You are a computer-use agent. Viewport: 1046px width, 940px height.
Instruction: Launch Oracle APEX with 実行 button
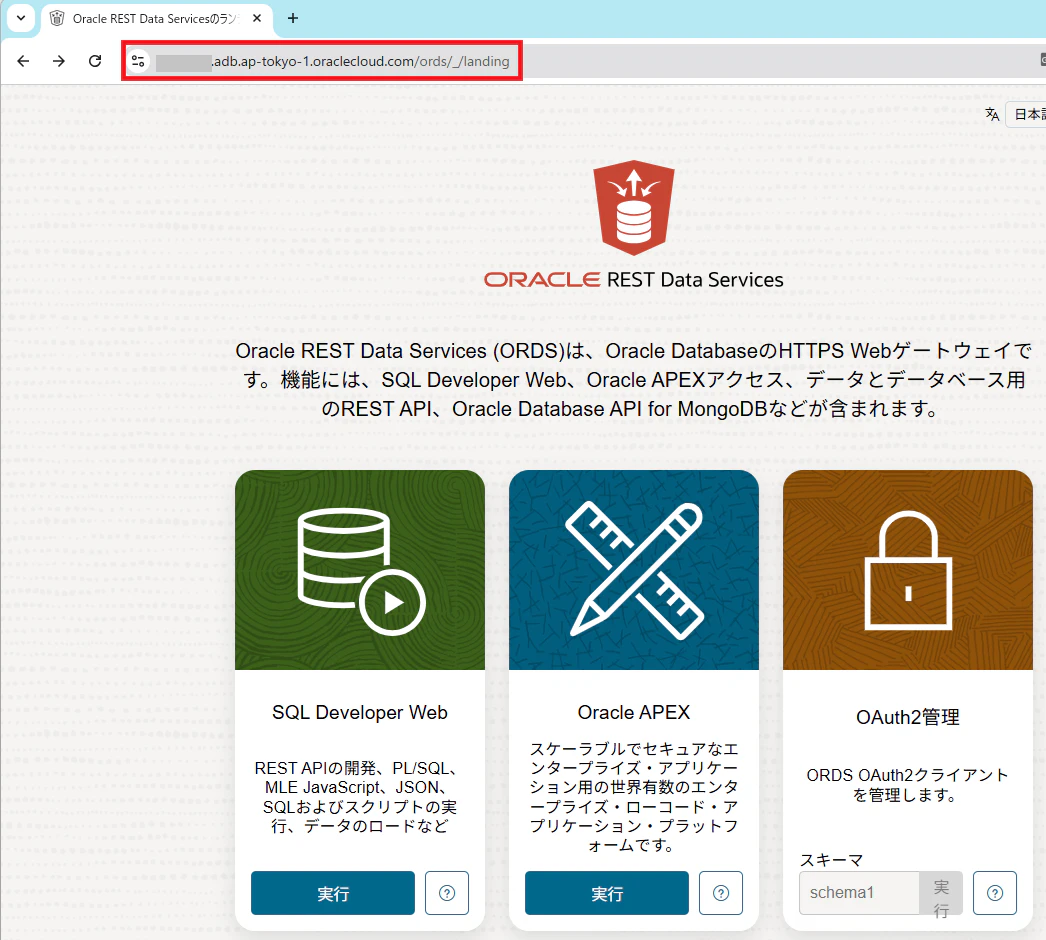607,893
